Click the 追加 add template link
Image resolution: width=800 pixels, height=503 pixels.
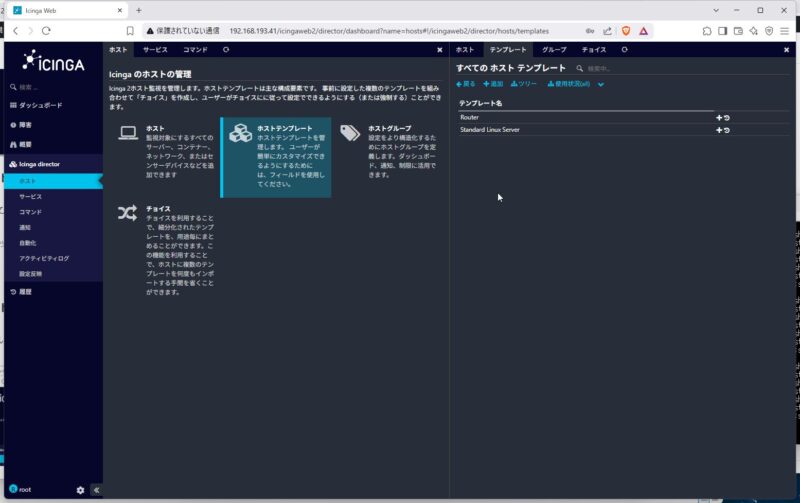(x=493, y=84)
